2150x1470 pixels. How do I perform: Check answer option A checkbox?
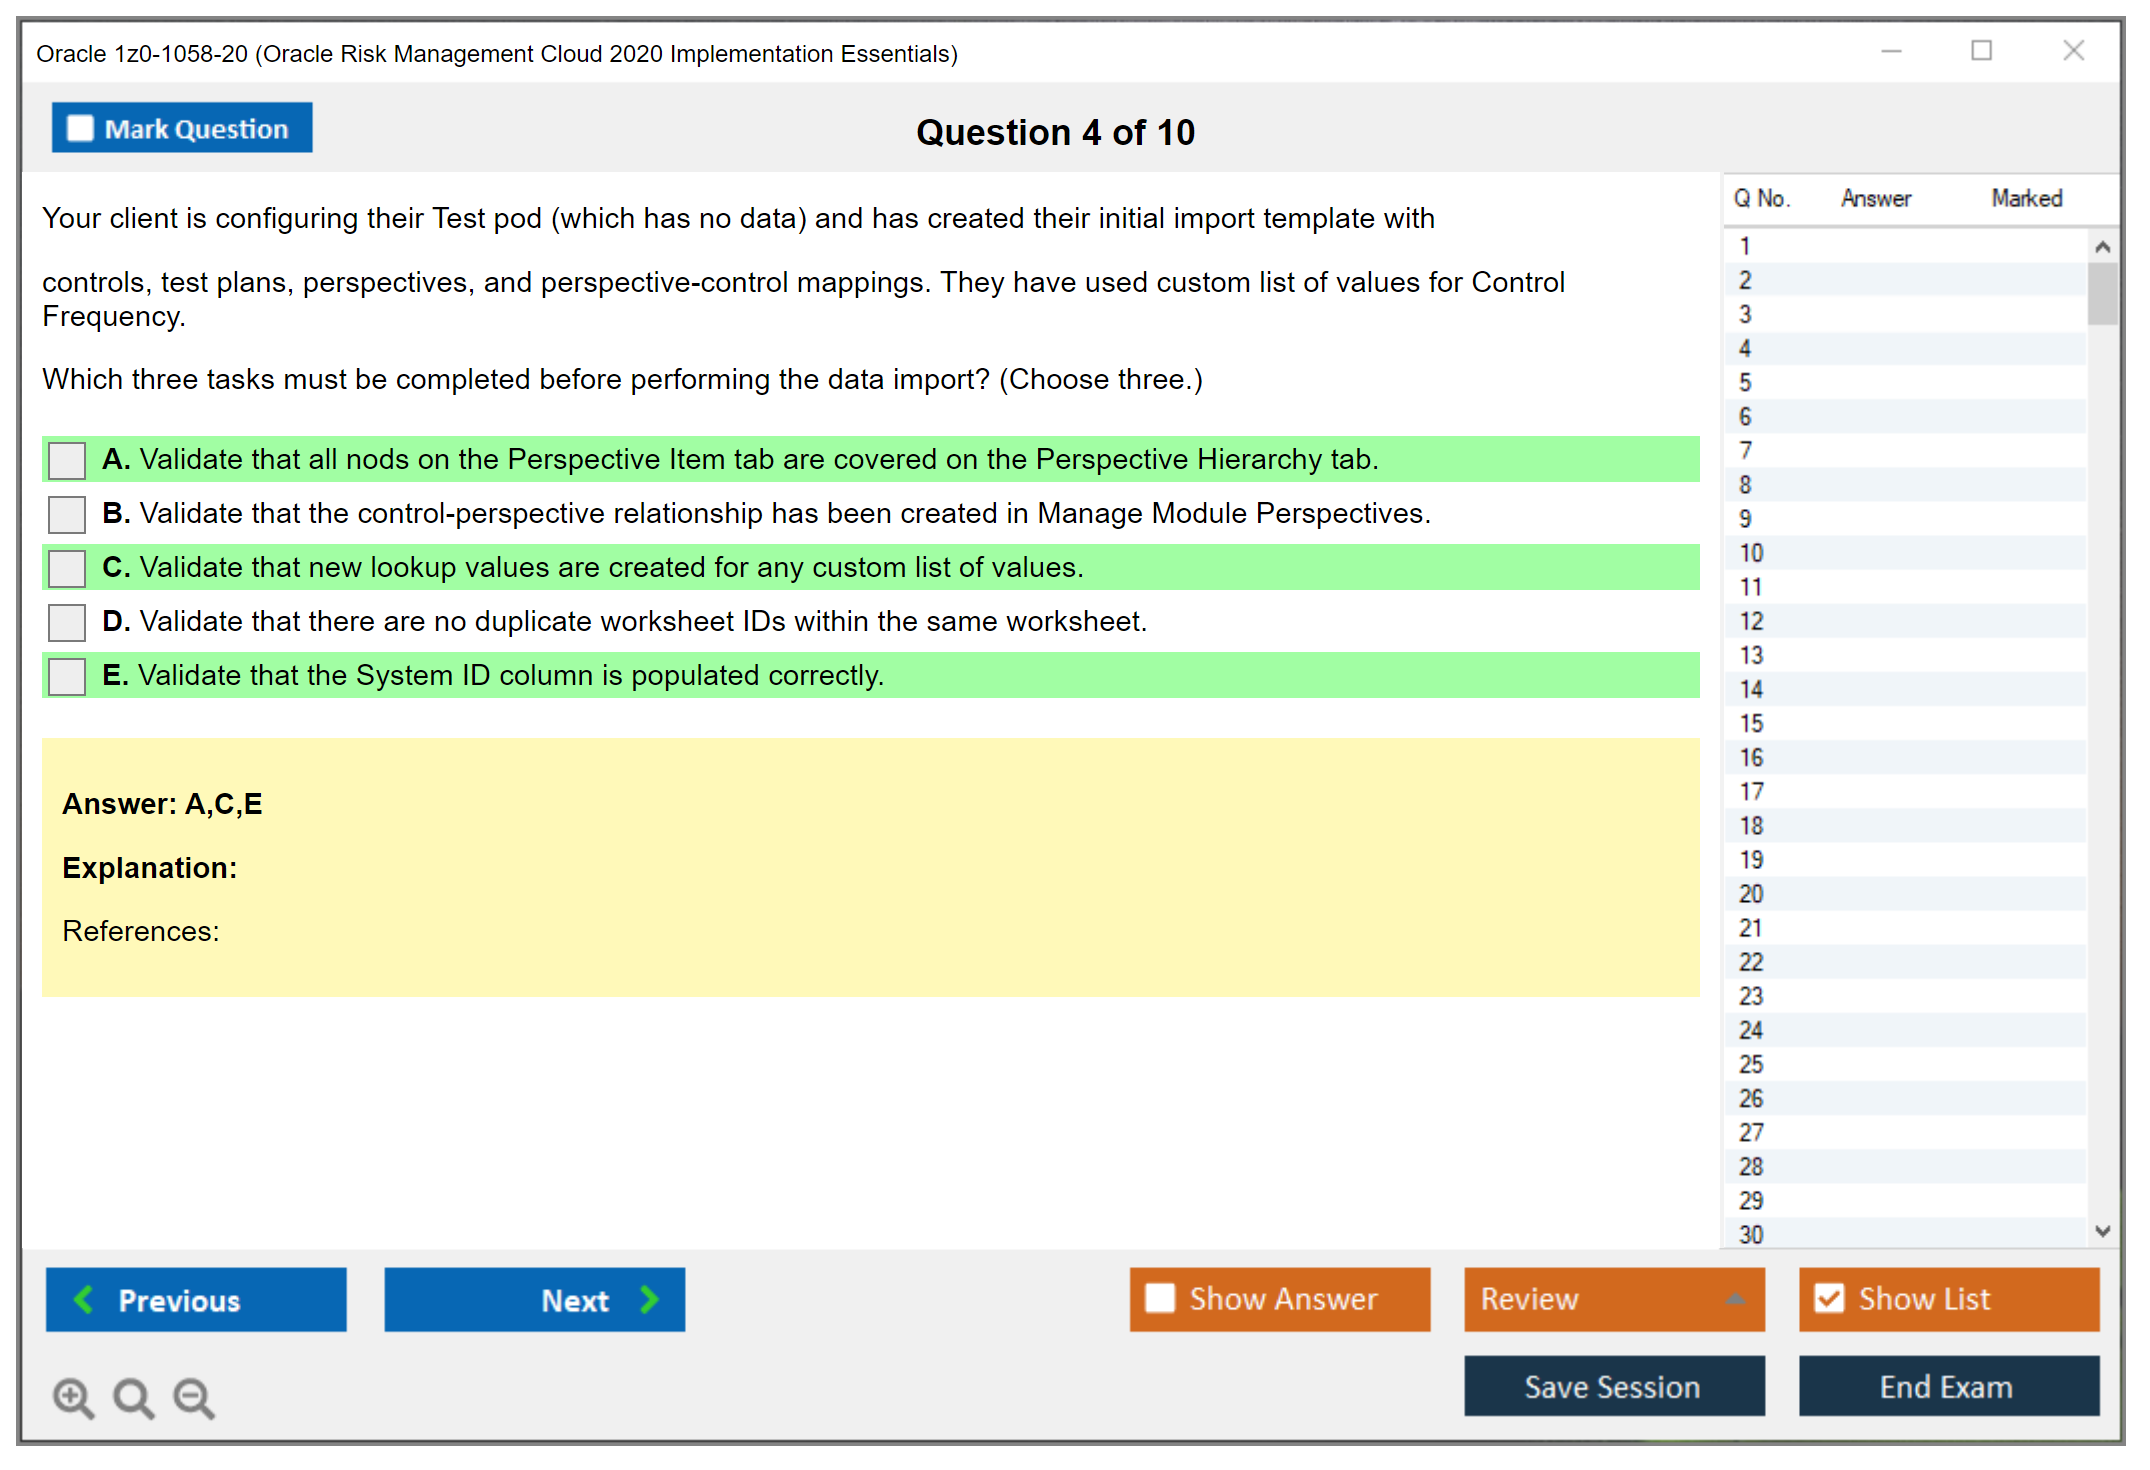(x=67, y=460)
